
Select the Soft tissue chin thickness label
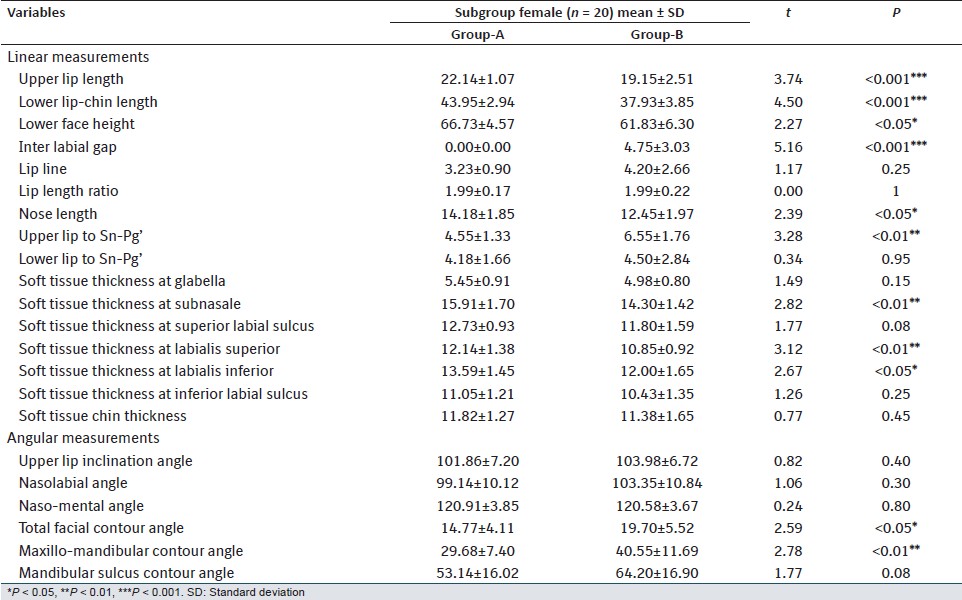pyautogui.click(x=102, y=416)
